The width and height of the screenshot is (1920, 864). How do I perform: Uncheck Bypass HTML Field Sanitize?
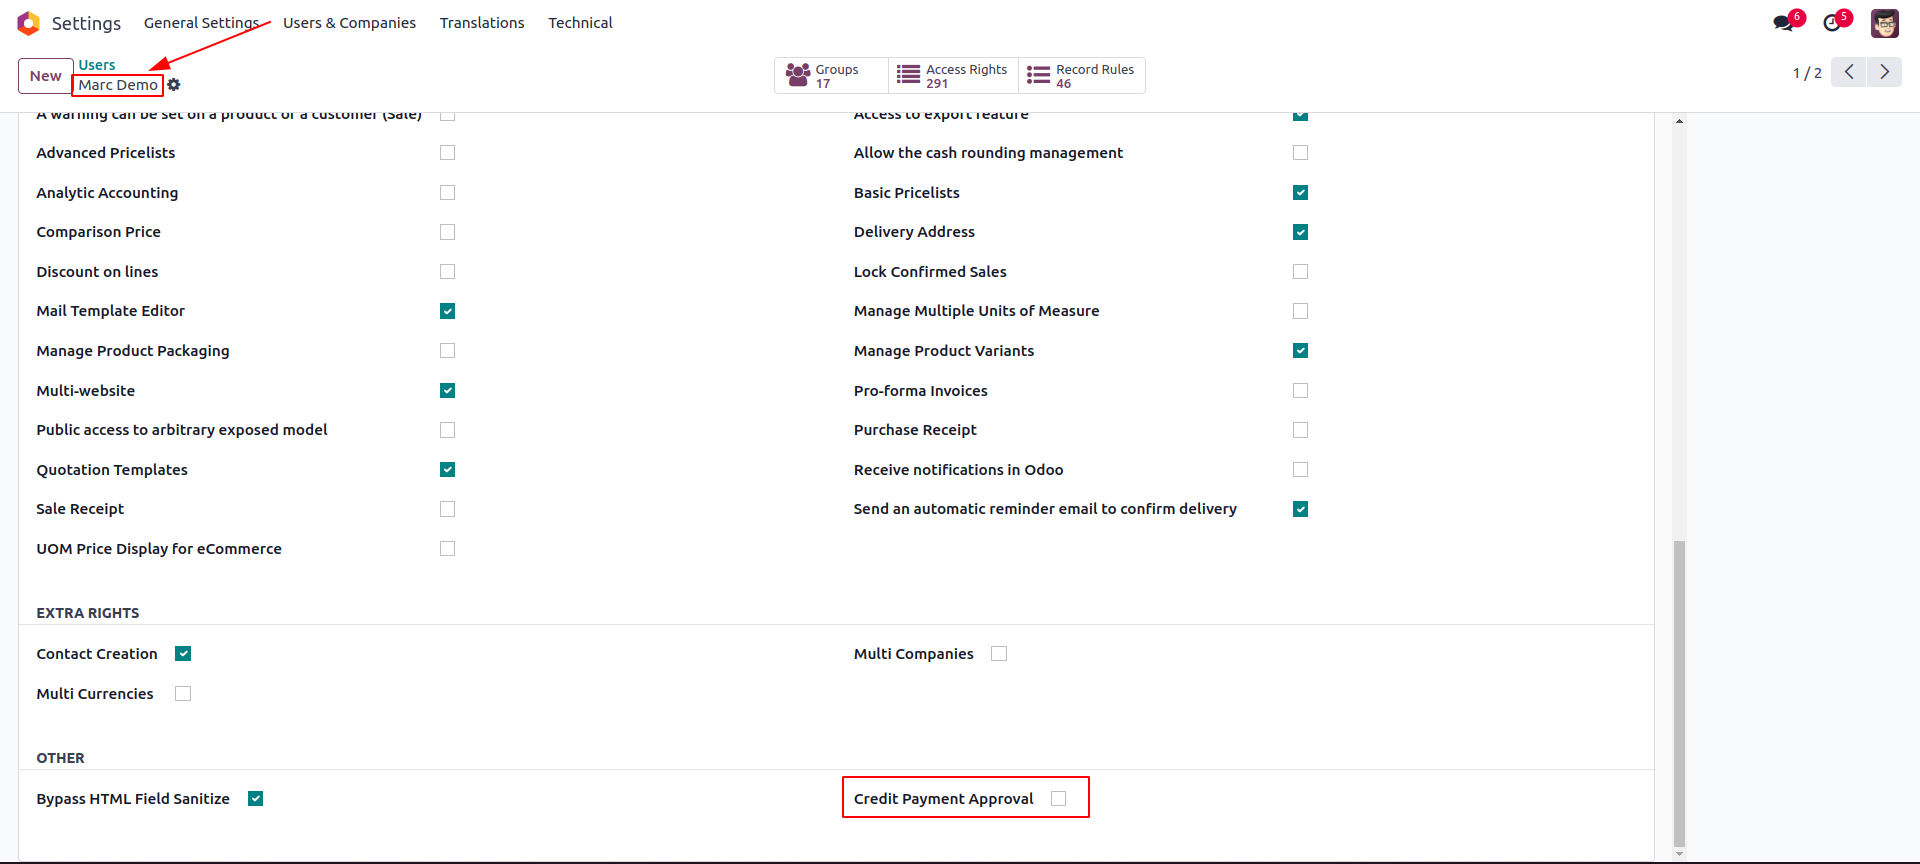click(256, 798)
